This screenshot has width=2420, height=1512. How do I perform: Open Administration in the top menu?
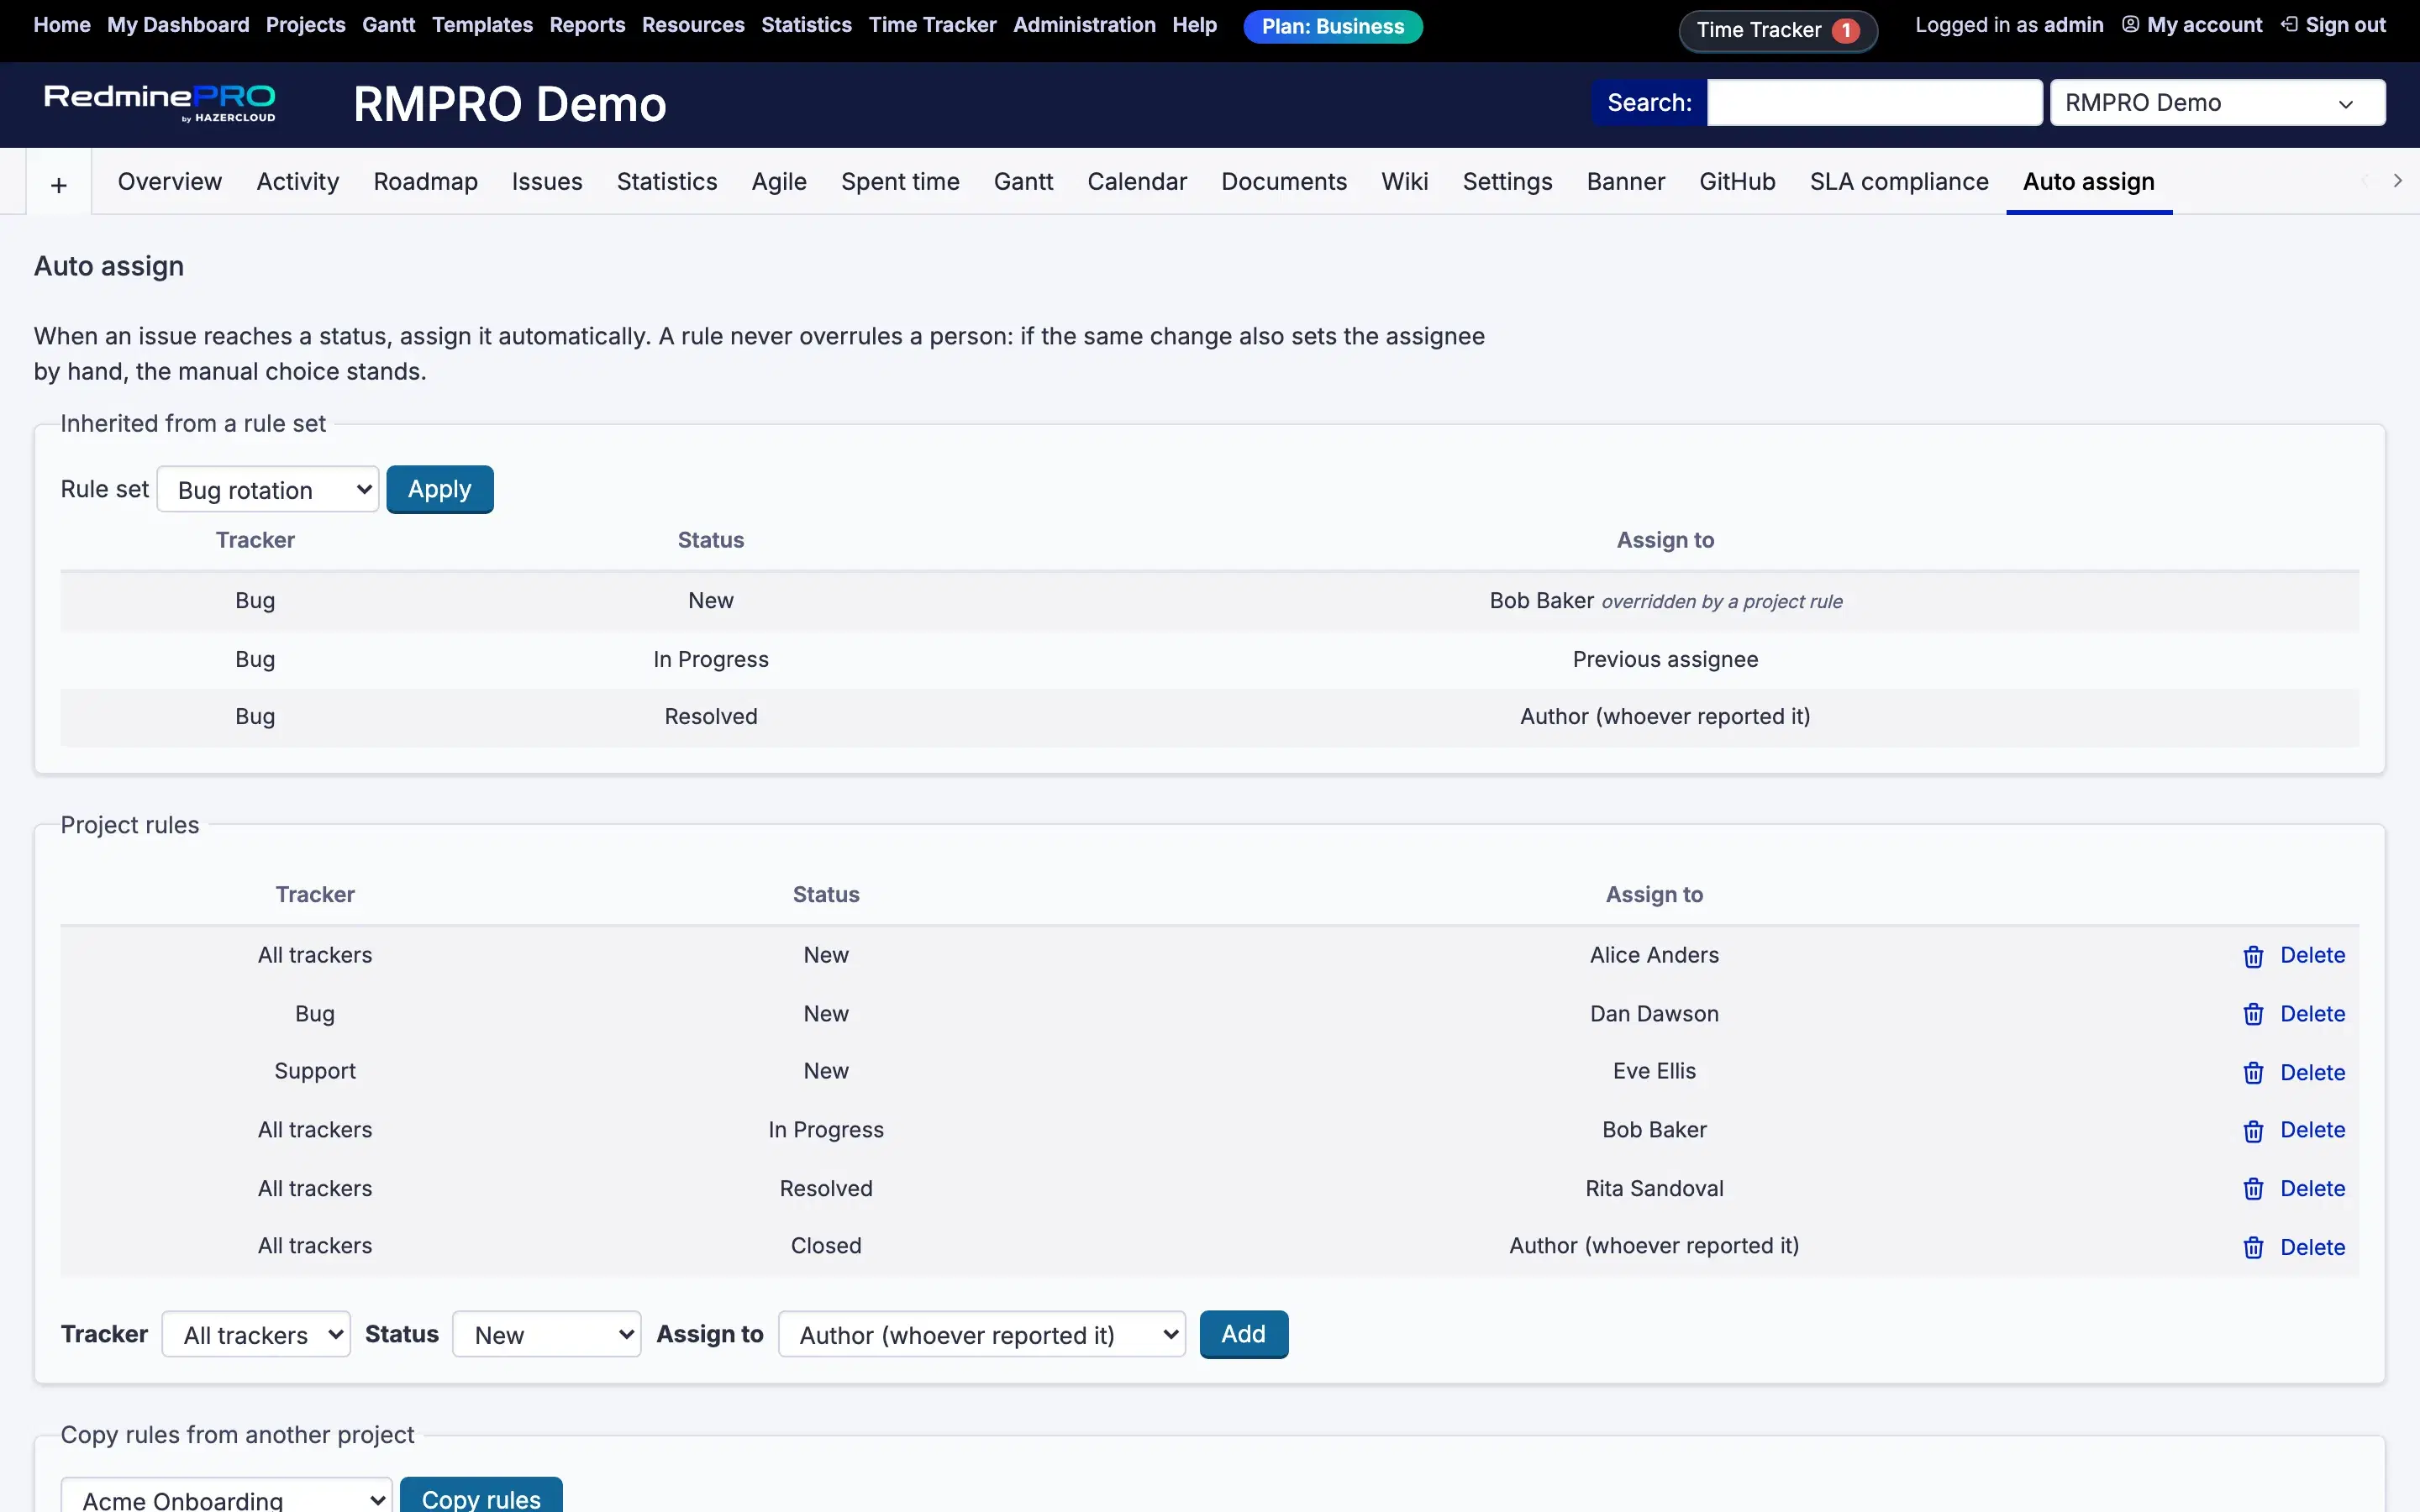tap(1084, 25)
